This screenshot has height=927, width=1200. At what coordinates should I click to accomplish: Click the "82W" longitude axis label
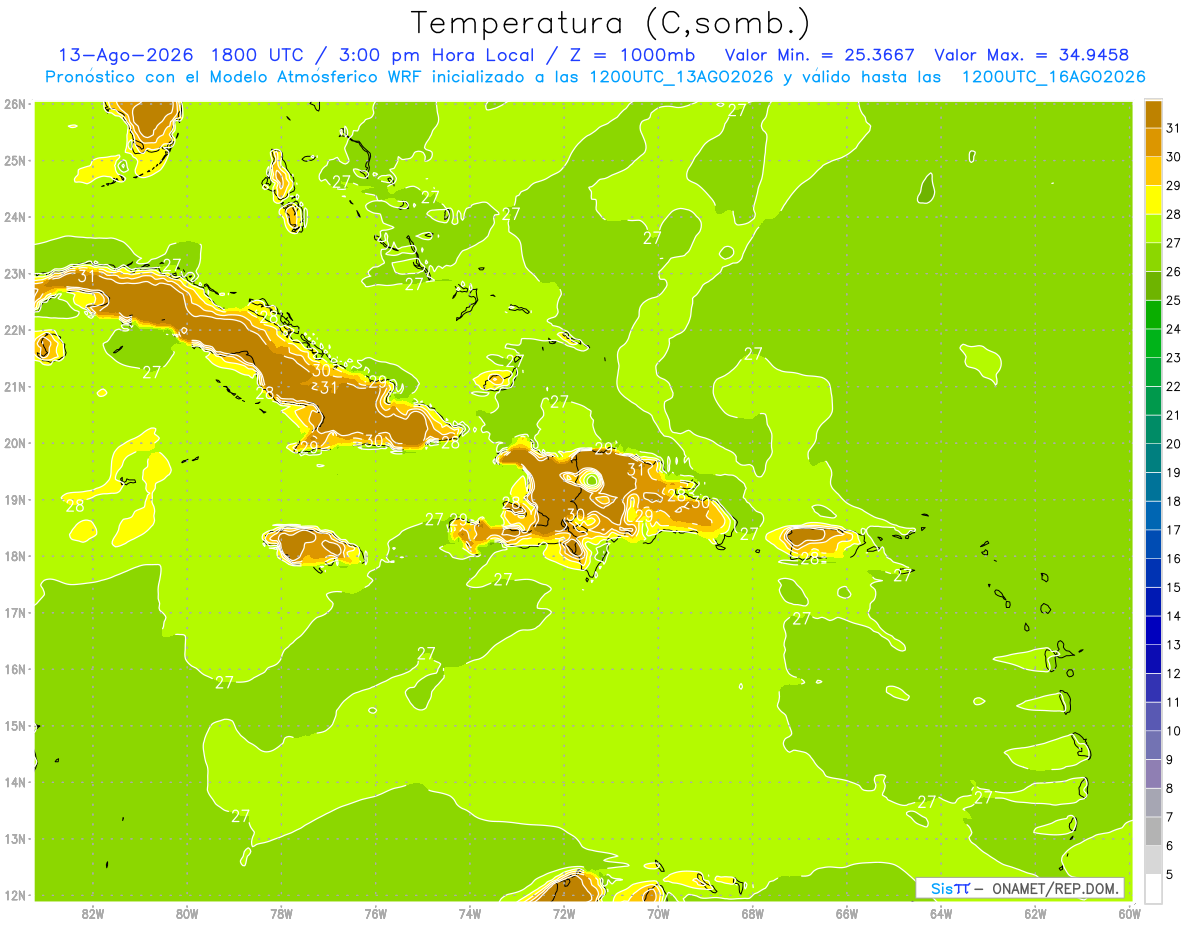point(93,913)
